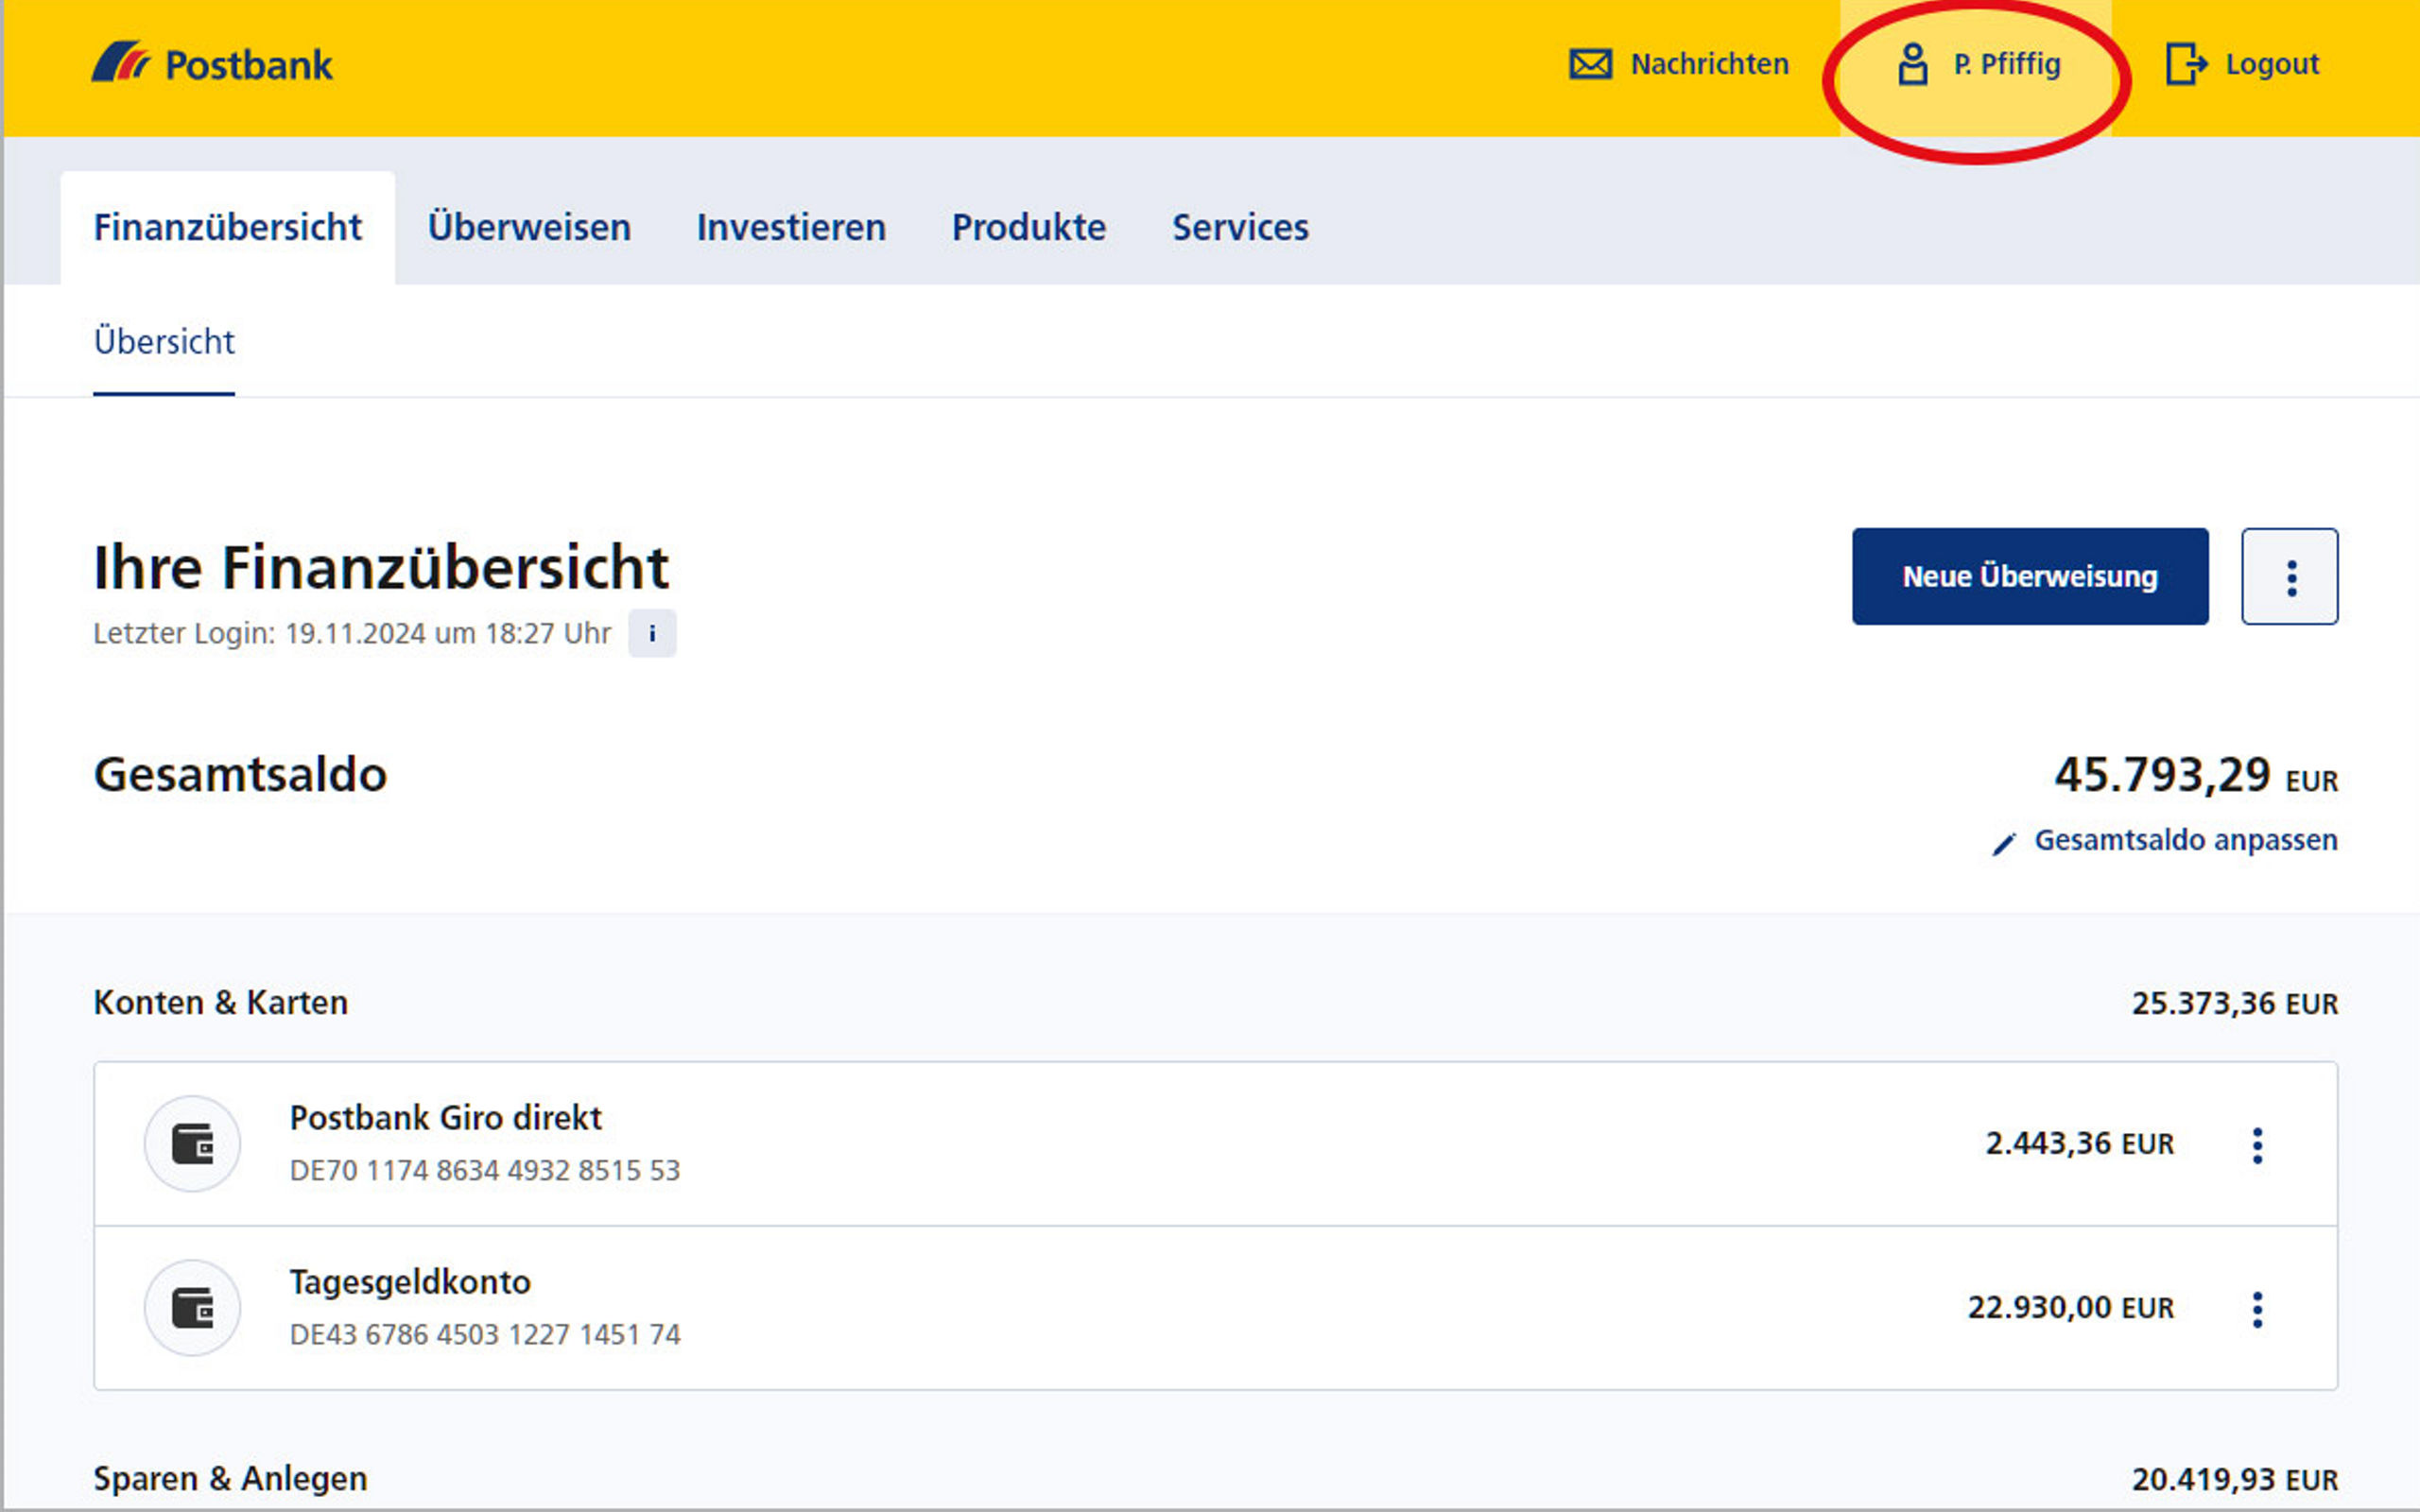Click the pencil icon beside Gesamtsaldo anpassen
2420x1512 pixels.
click(2004, 843)
